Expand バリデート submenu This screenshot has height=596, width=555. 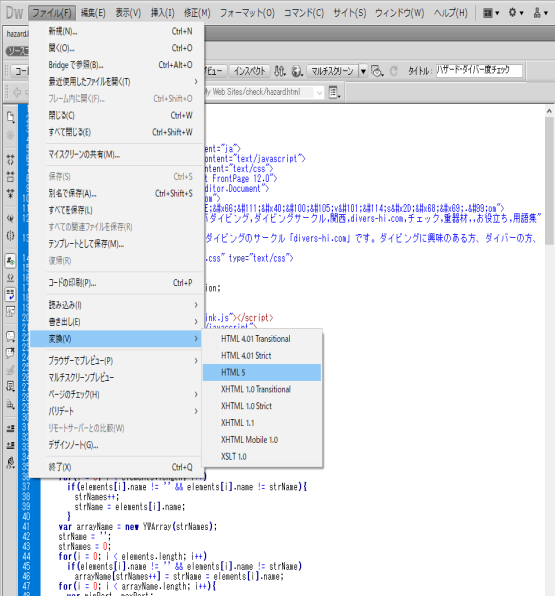pyautogui.click(x=117, y=411)
